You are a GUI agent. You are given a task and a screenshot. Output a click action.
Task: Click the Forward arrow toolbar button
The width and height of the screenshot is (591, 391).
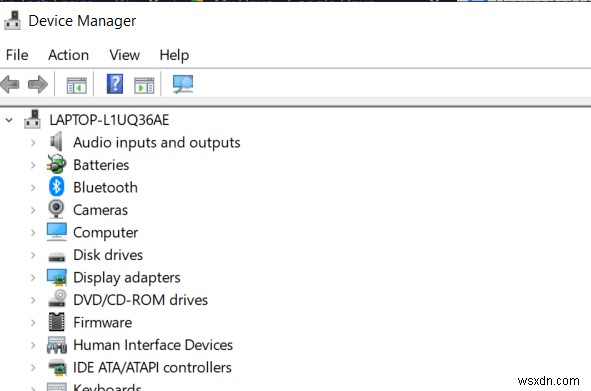coord(38,84)
